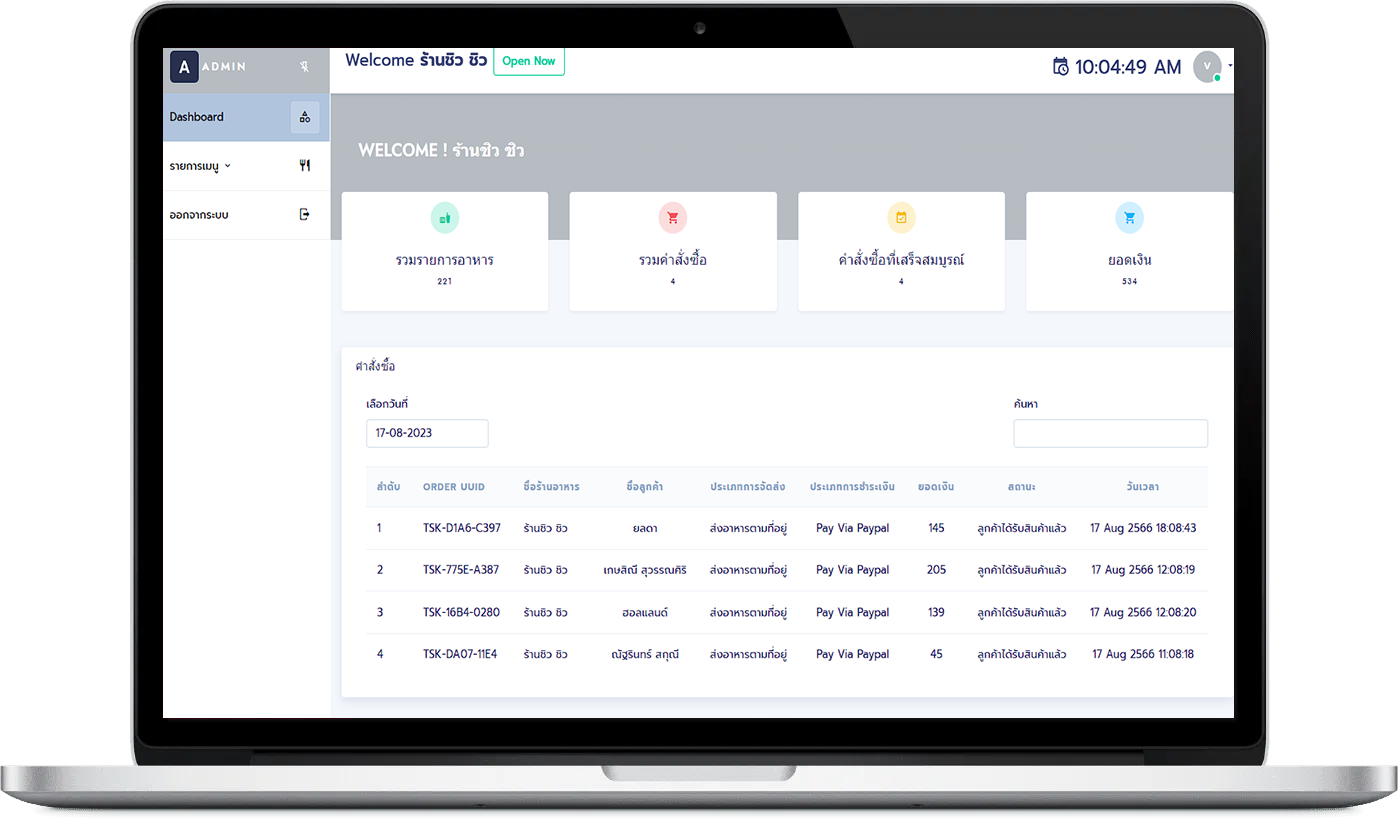The width and height of the screenshot is (1398, 819).
Task: Click the red cart icon on รวมคำสั่งซื้อ card
Action: coord(673,217)
